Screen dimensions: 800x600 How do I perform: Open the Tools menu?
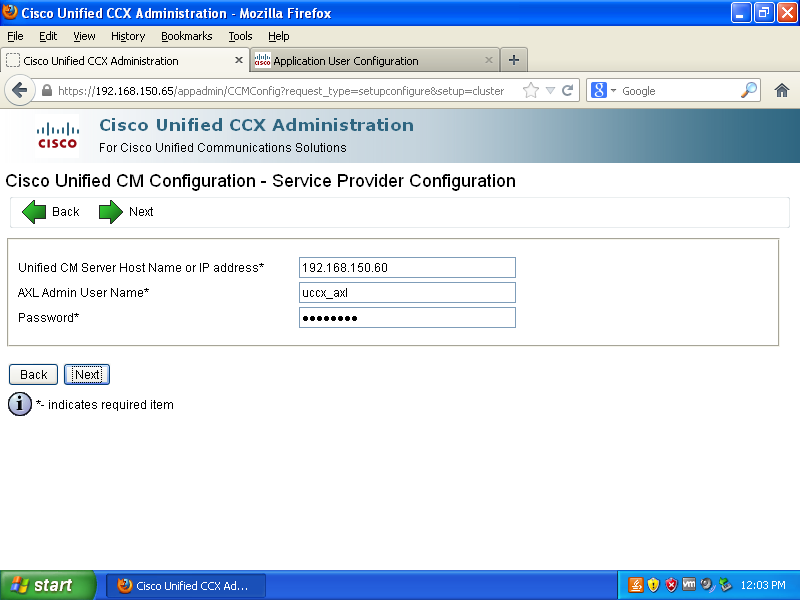coord(240,36)
